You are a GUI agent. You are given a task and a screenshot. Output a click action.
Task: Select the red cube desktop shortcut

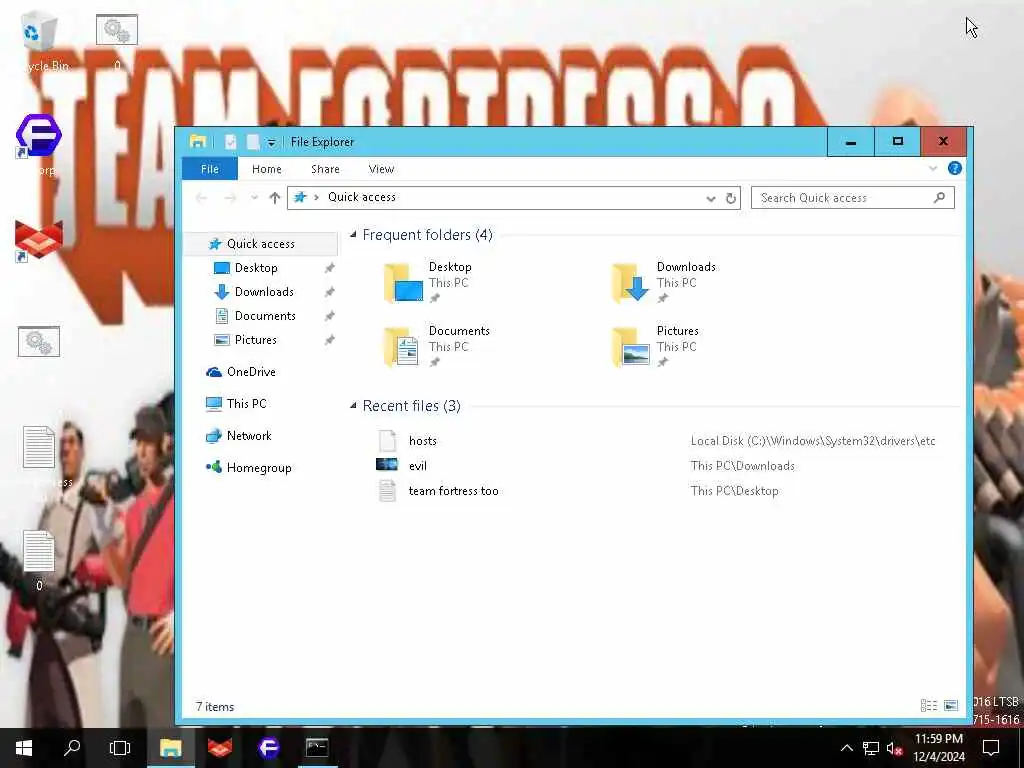(x=39, y=242)
